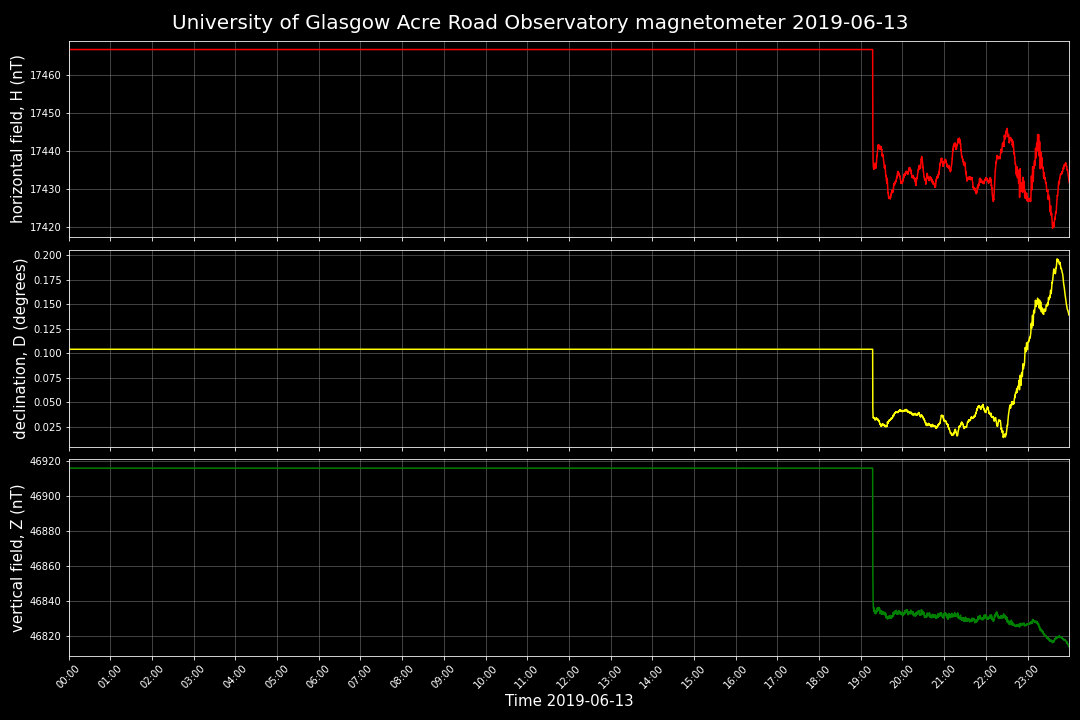Click the 22:00 time tick label

[x=983, y=677]
